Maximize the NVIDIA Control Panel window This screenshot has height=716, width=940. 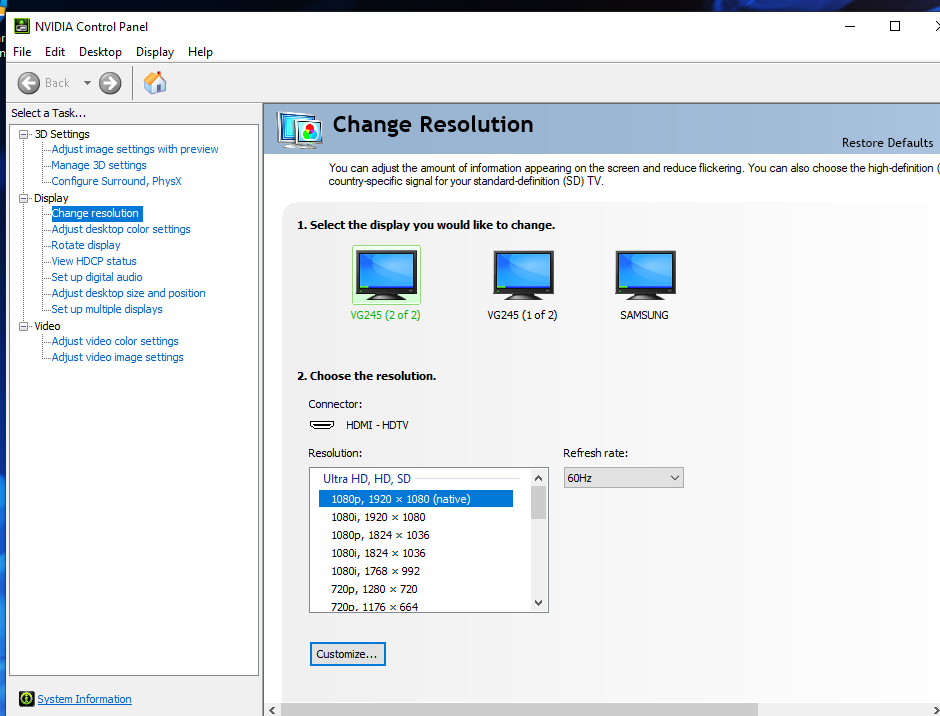point(894,26)
